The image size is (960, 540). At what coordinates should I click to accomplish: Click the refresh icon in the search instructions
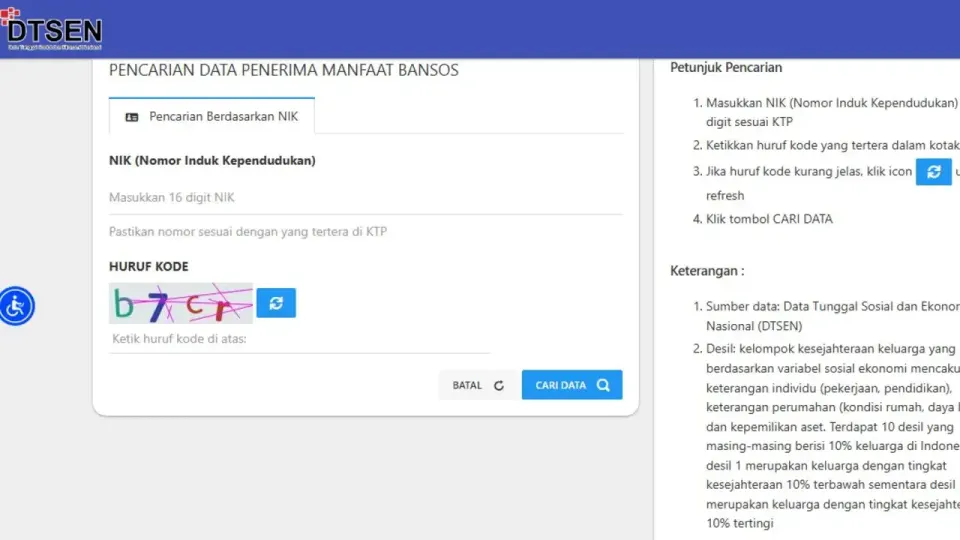coord(934,172)
